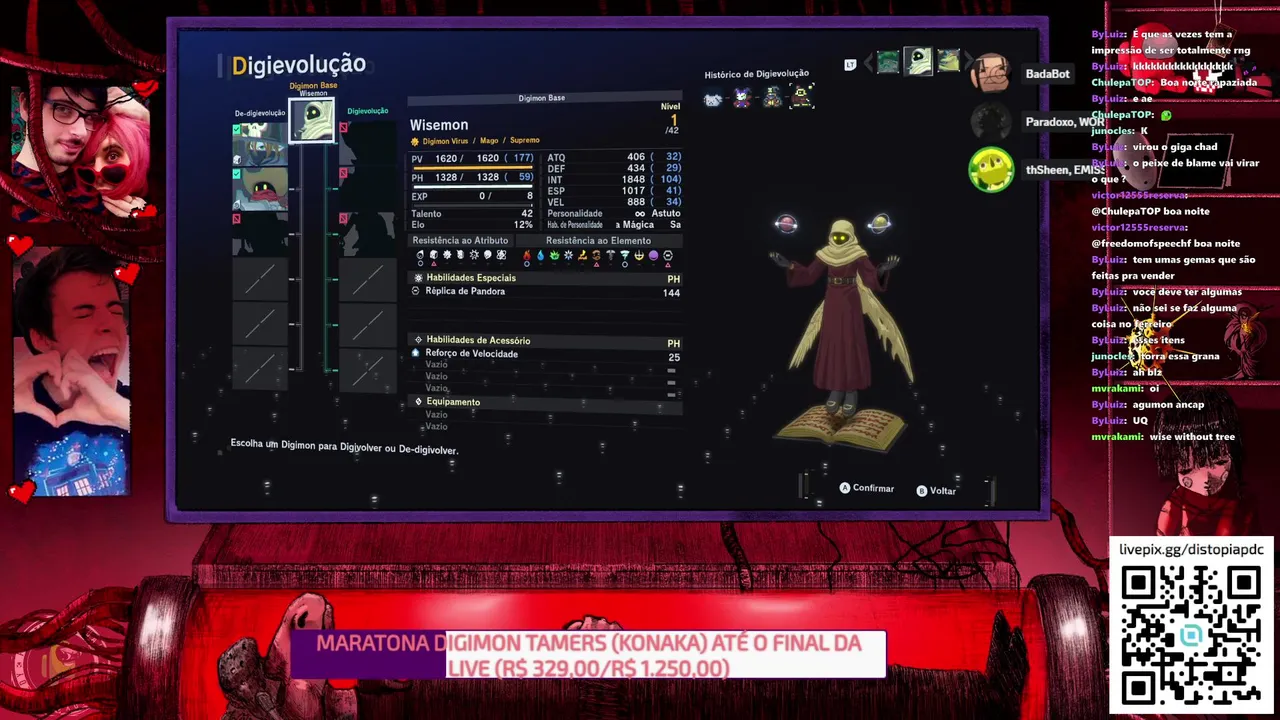Image resolution: width=1280 pixels, height=720 pixels.
Task: Click the Elo 12% value
Action: [523, 225]
